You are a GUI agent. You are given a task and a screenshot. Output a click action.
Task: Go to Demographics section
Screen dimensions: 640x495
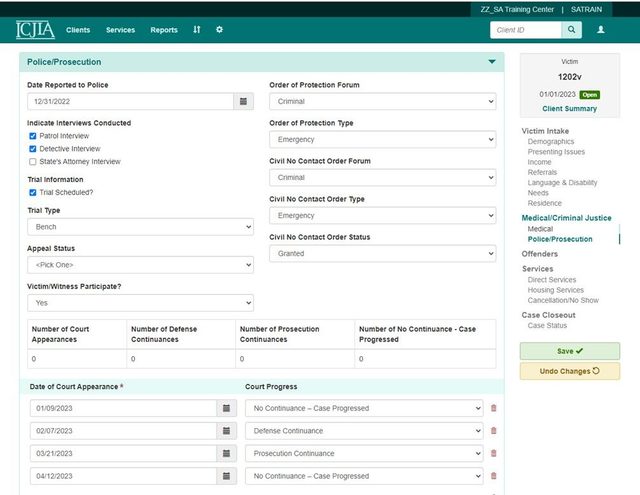tap(551, 141)
